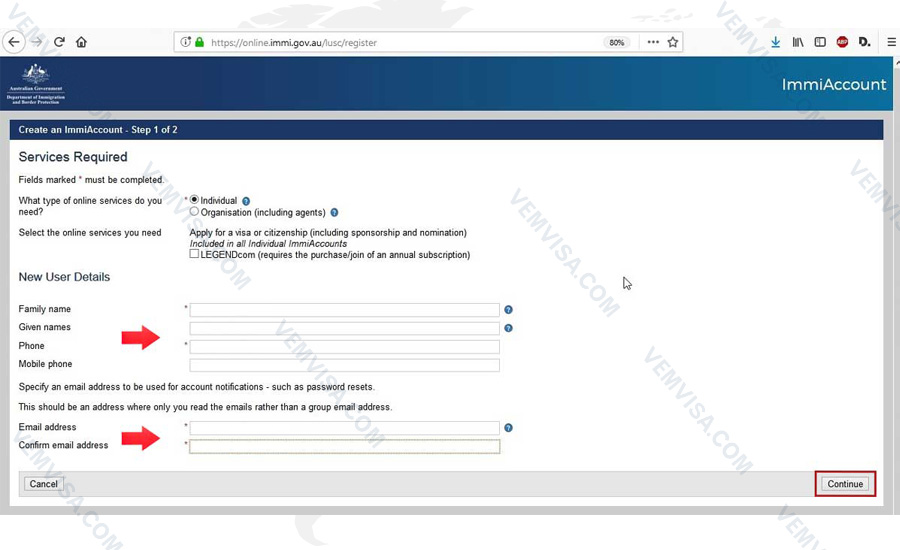Click the Given names input field
Viewport: 900px width, 550px height.
(344, 328)
